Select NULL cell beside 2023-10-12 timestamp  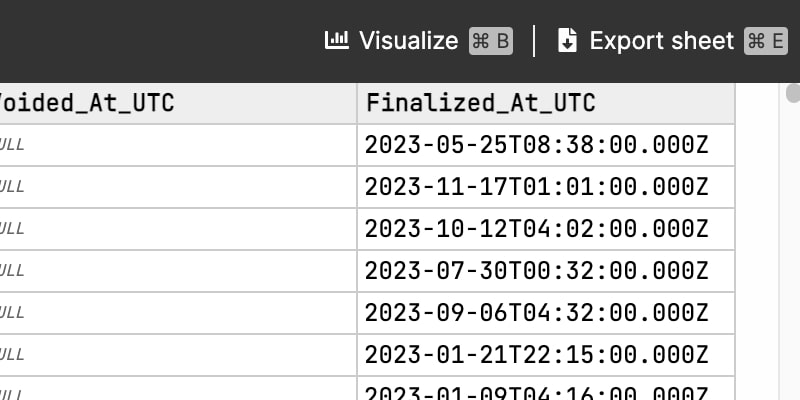pyautogui.click(x=178, y=229)
